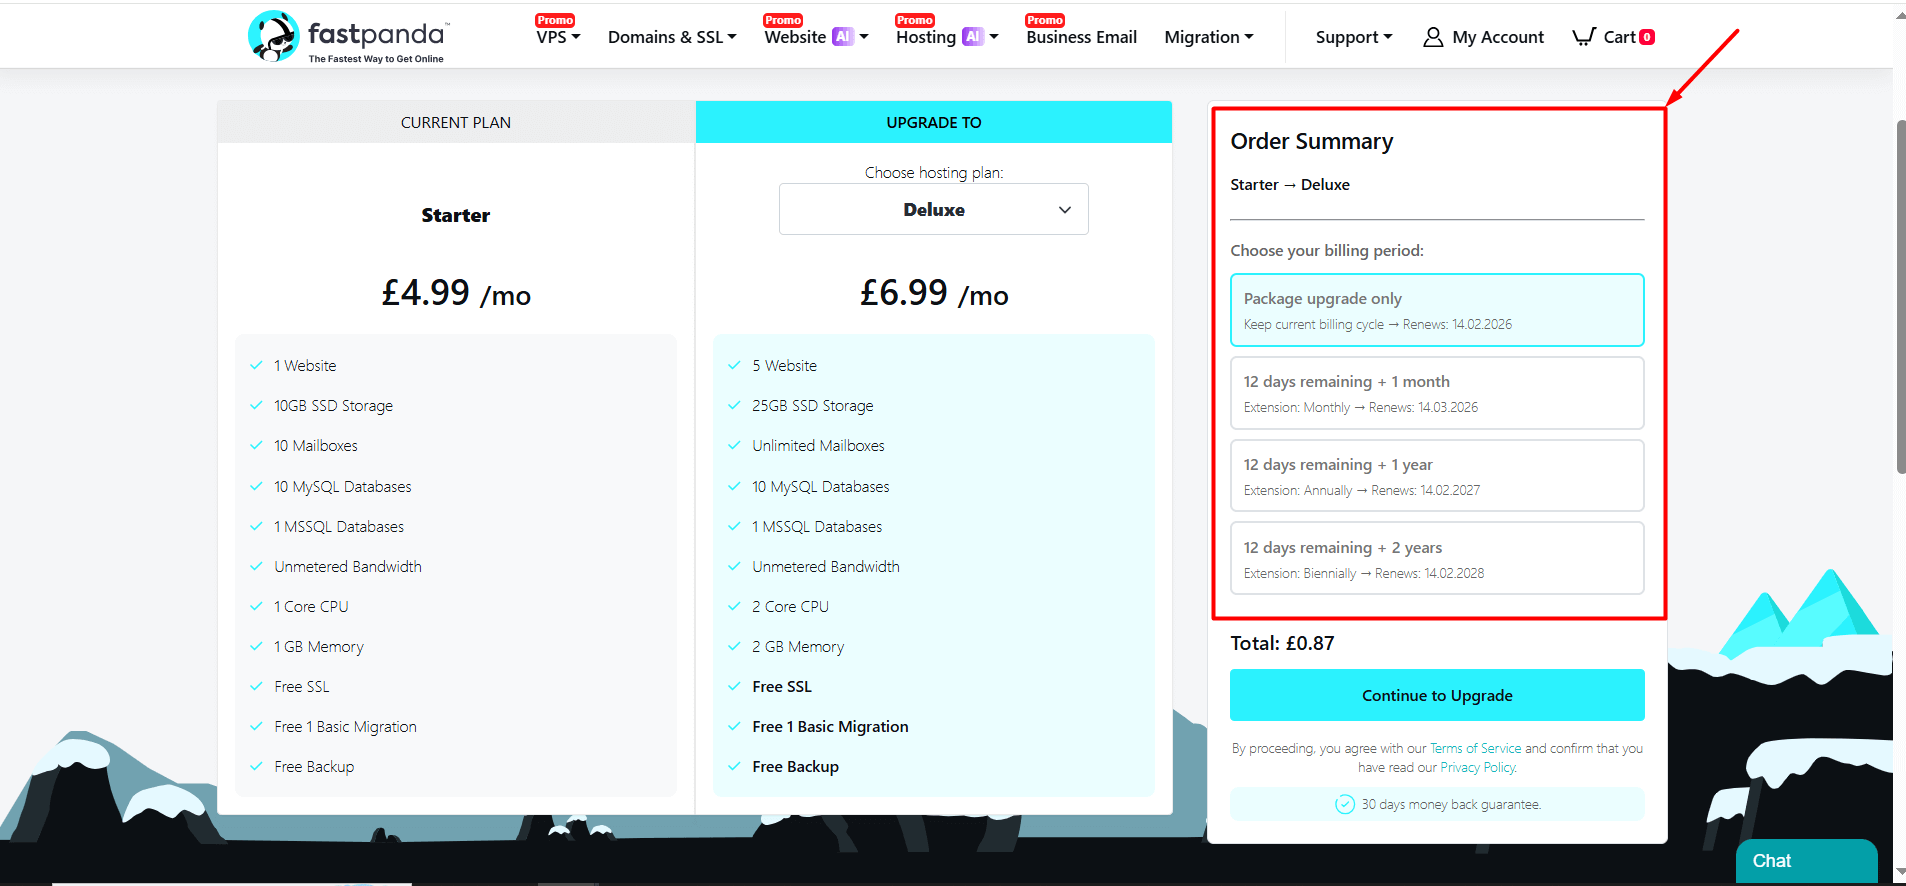This screenshot has width=1906, height=886.
Task: Expand the Migration dropdown menu
Action: 1208,37
